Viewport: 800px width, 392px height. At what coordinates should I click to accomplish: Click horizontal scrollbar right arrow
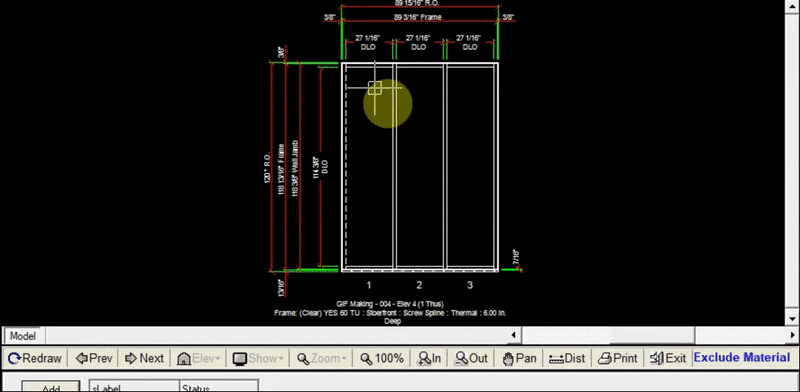793,335
